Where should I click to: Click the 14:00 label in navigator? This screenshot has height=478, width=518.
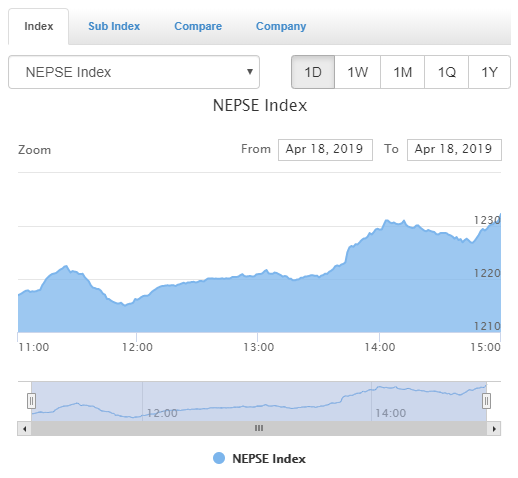click(391, 413)
